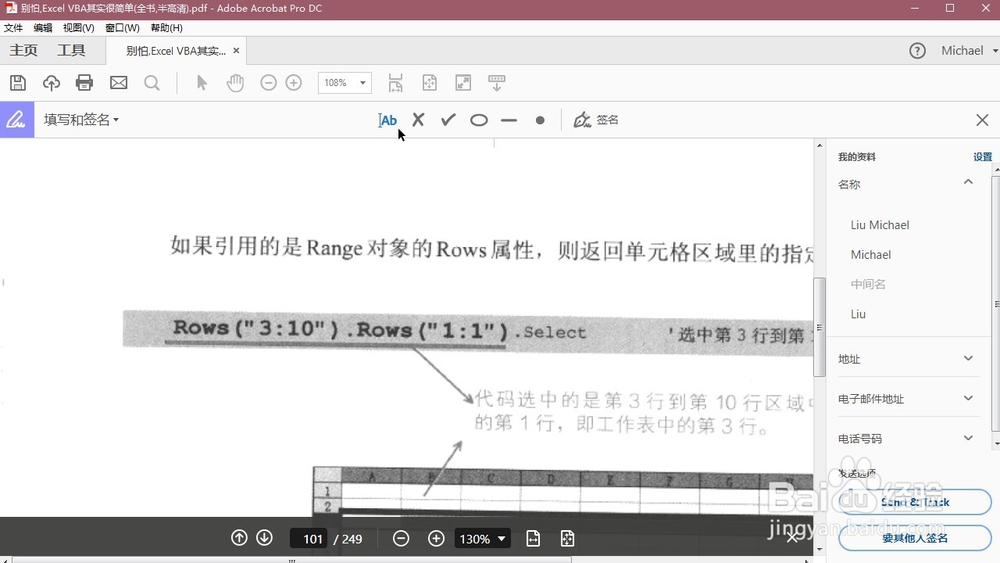
Task: Enter full screen mode icon
Action: click(463, 83)
